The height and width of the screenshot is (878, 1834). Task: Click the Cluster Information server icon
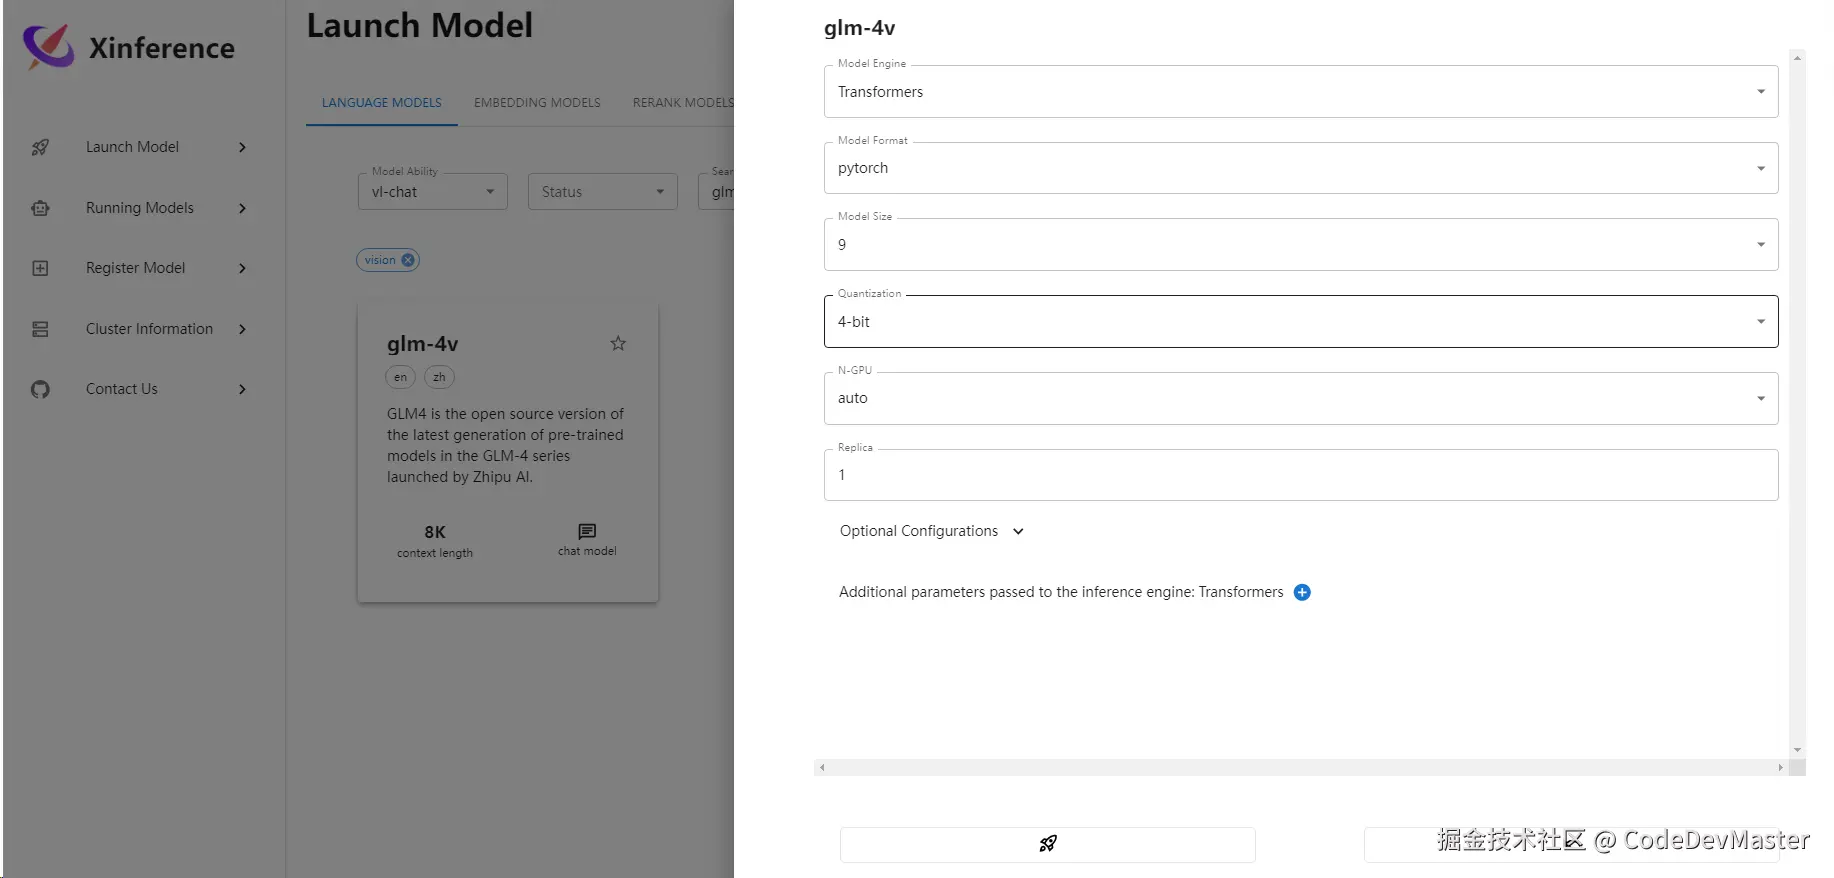pyautogui.click(x=40, y=329)
